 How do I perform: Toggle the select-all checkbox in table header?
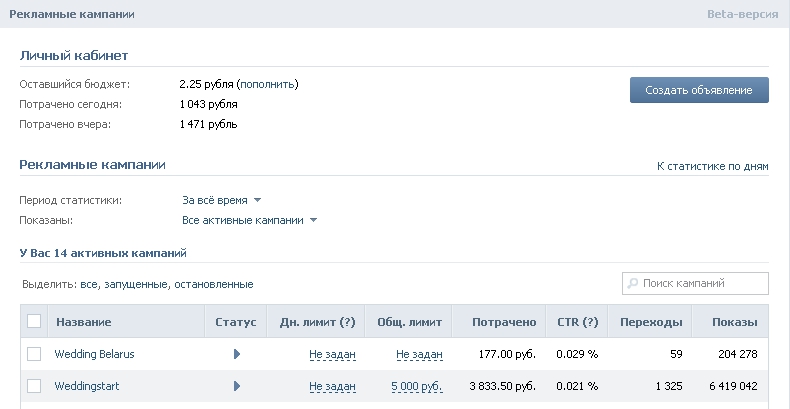click(34, 321)
